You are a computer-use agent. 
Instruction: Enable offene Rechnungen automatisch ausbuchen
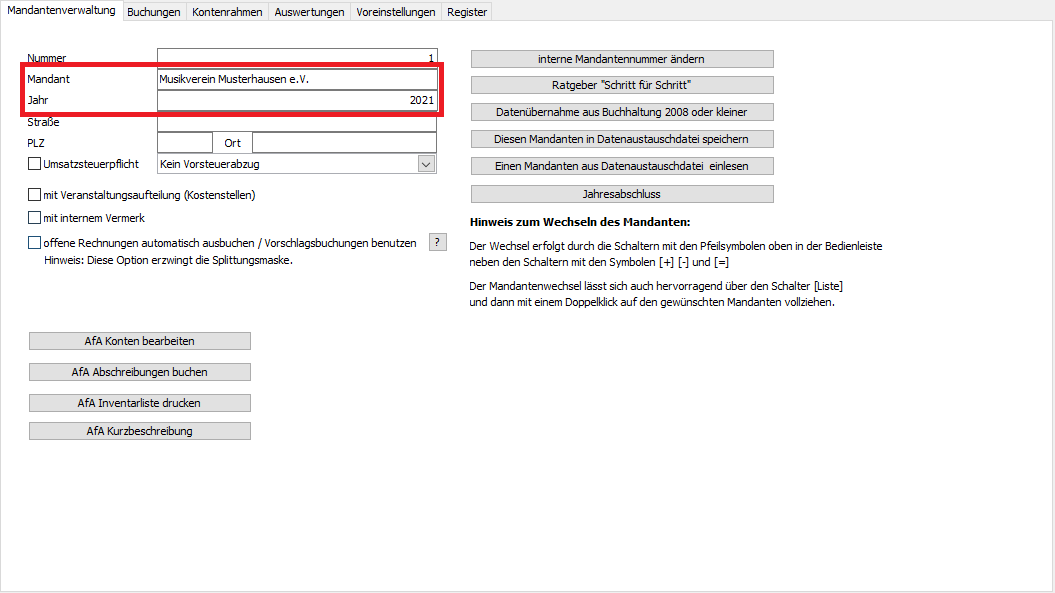(x=35, y=242)
